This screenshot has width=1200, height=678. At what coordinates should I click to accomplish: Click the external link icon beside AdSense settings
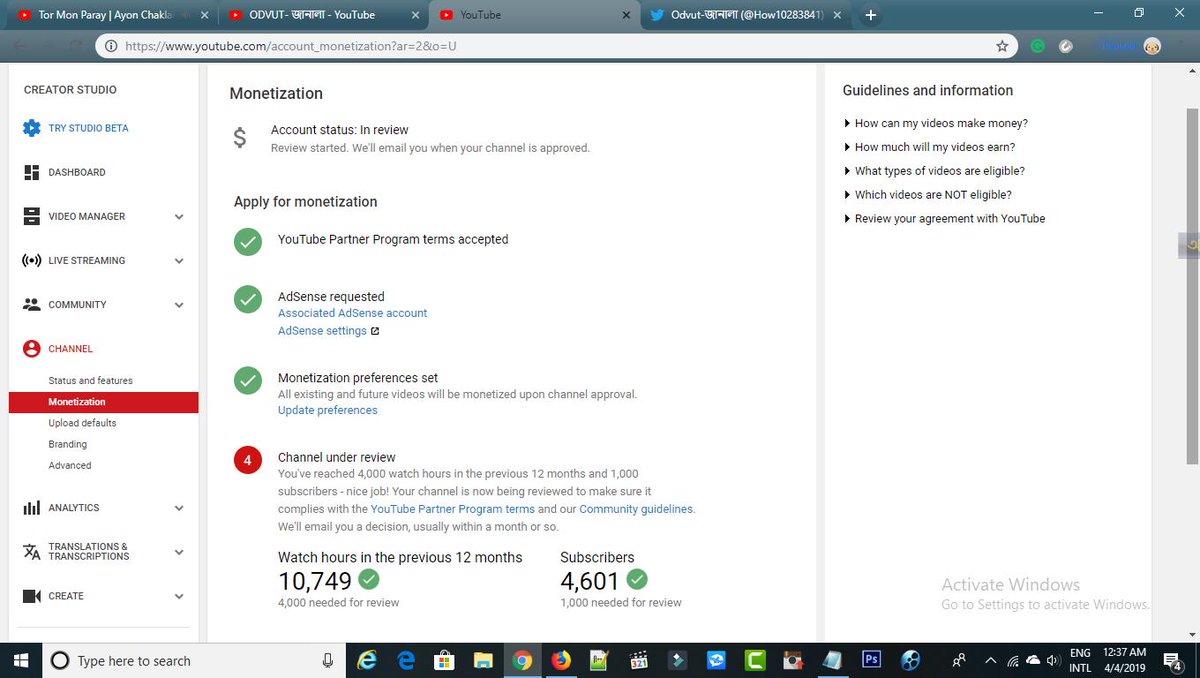point(375,331)
